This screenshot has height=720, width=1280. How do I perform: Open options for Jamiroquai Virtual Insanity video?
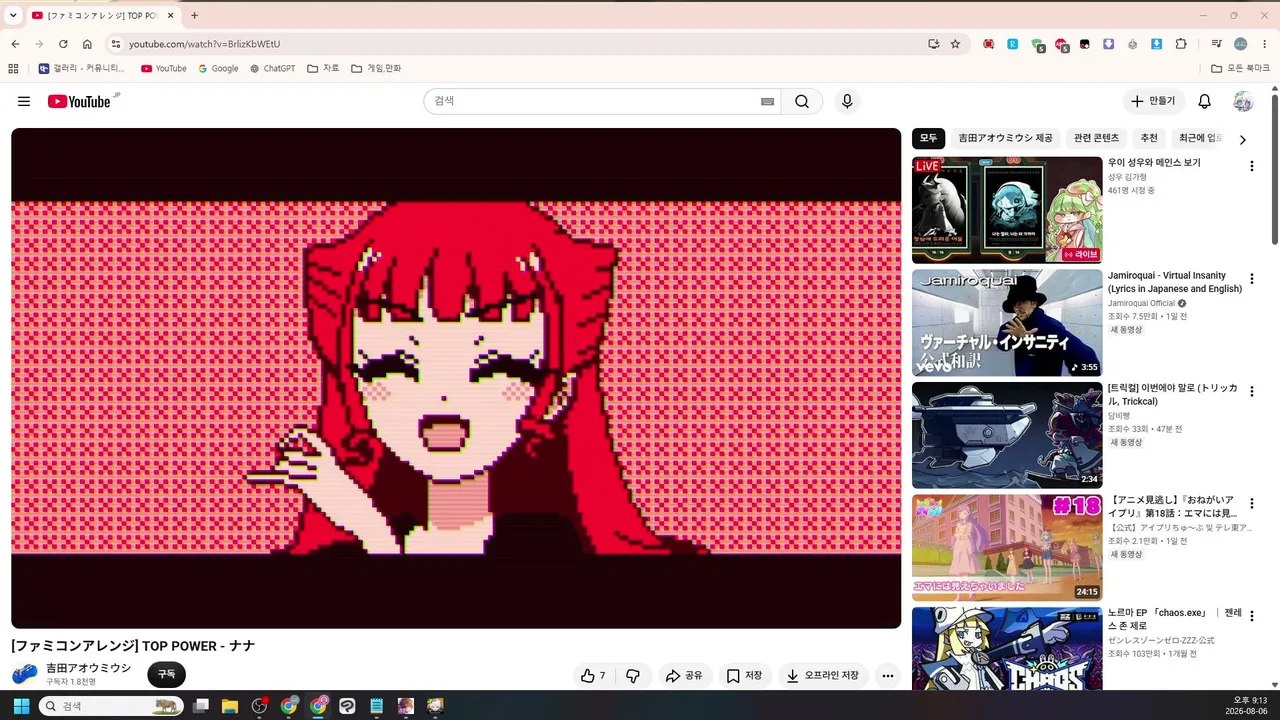tap(1251, 279)
